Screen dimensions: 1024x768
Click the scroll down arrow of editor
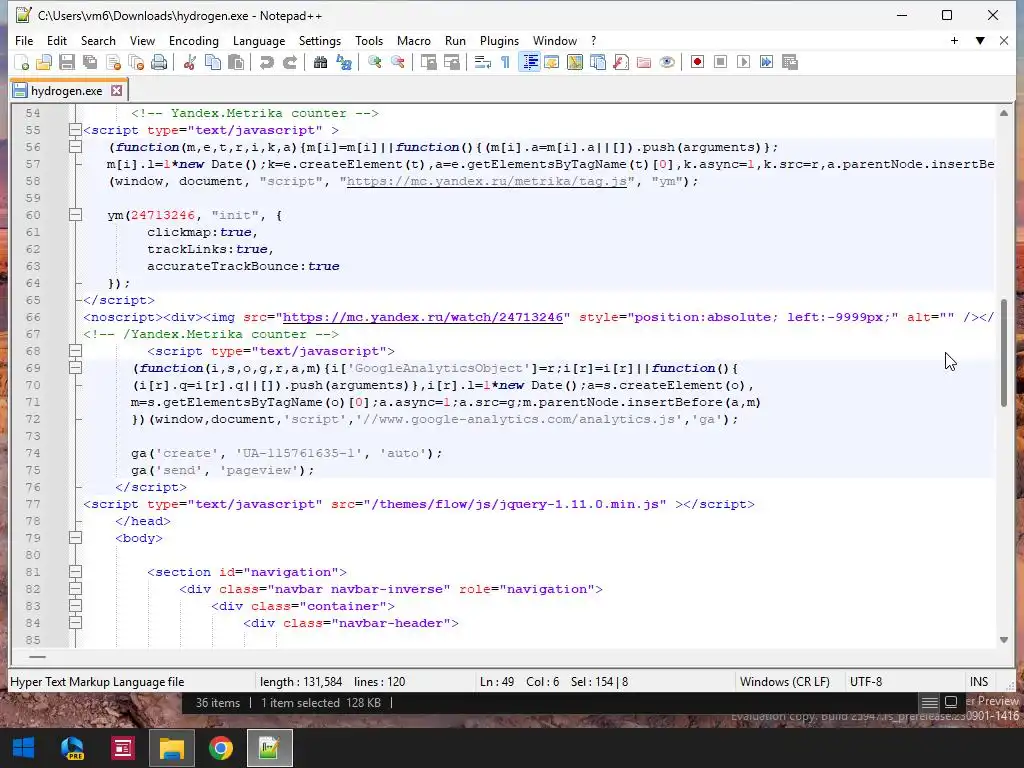pyautogui.click(x=1004, y=640)
